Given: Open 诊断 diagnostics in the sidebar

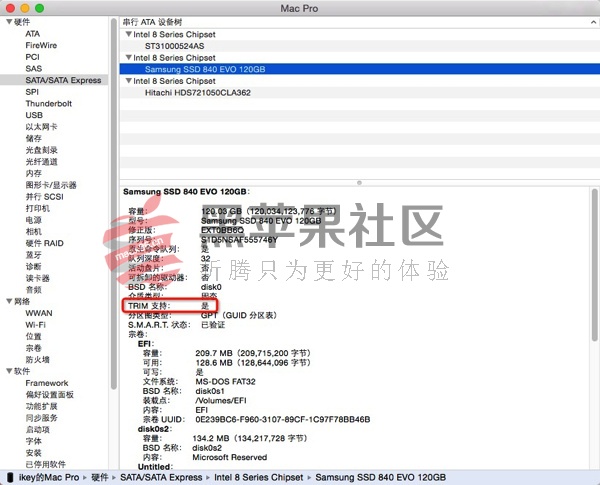Looking at the screenshot, I should tap(34, 266).
